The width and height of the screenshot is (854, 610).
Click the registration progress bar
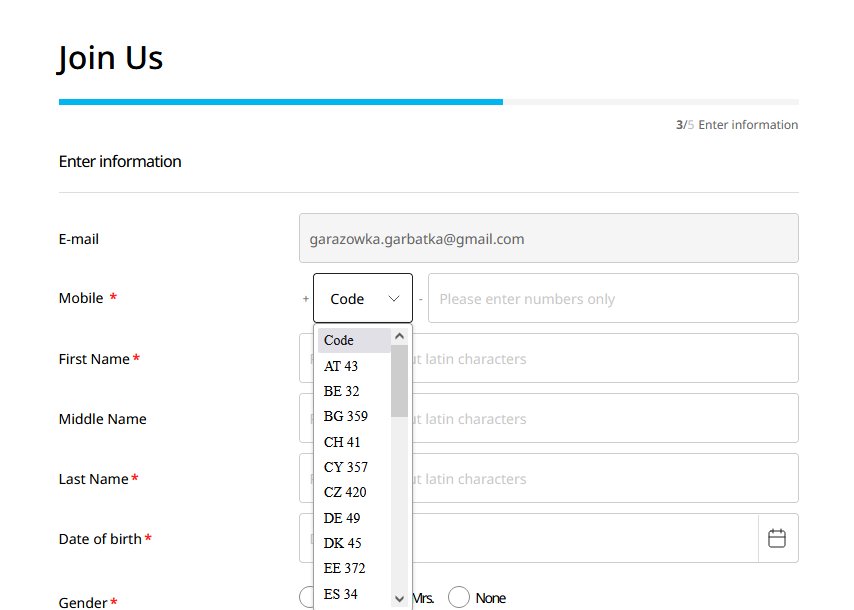click(429, 102)
